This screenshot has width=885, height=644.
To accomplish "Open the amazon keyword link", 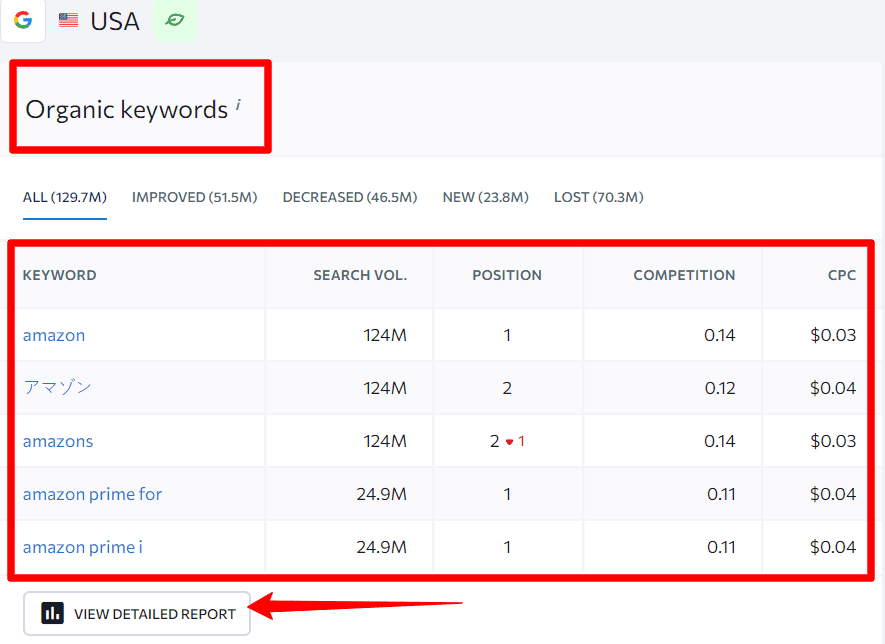I will click(x=54, y=335).
